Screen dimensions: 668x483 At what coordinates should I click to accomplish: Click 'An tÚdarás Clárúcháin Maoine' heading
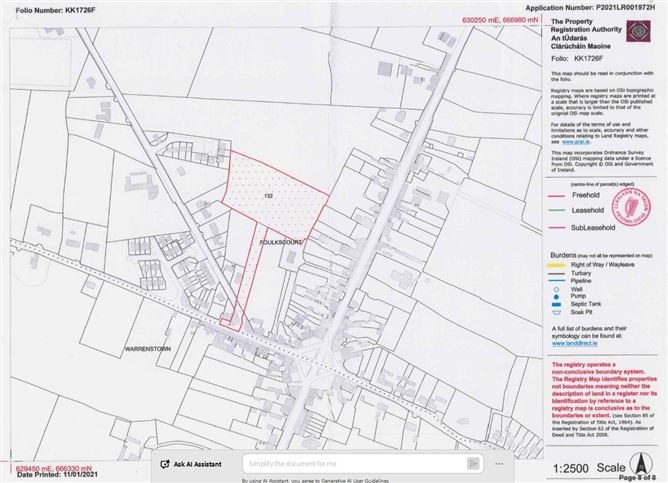(x=581, y=42)
